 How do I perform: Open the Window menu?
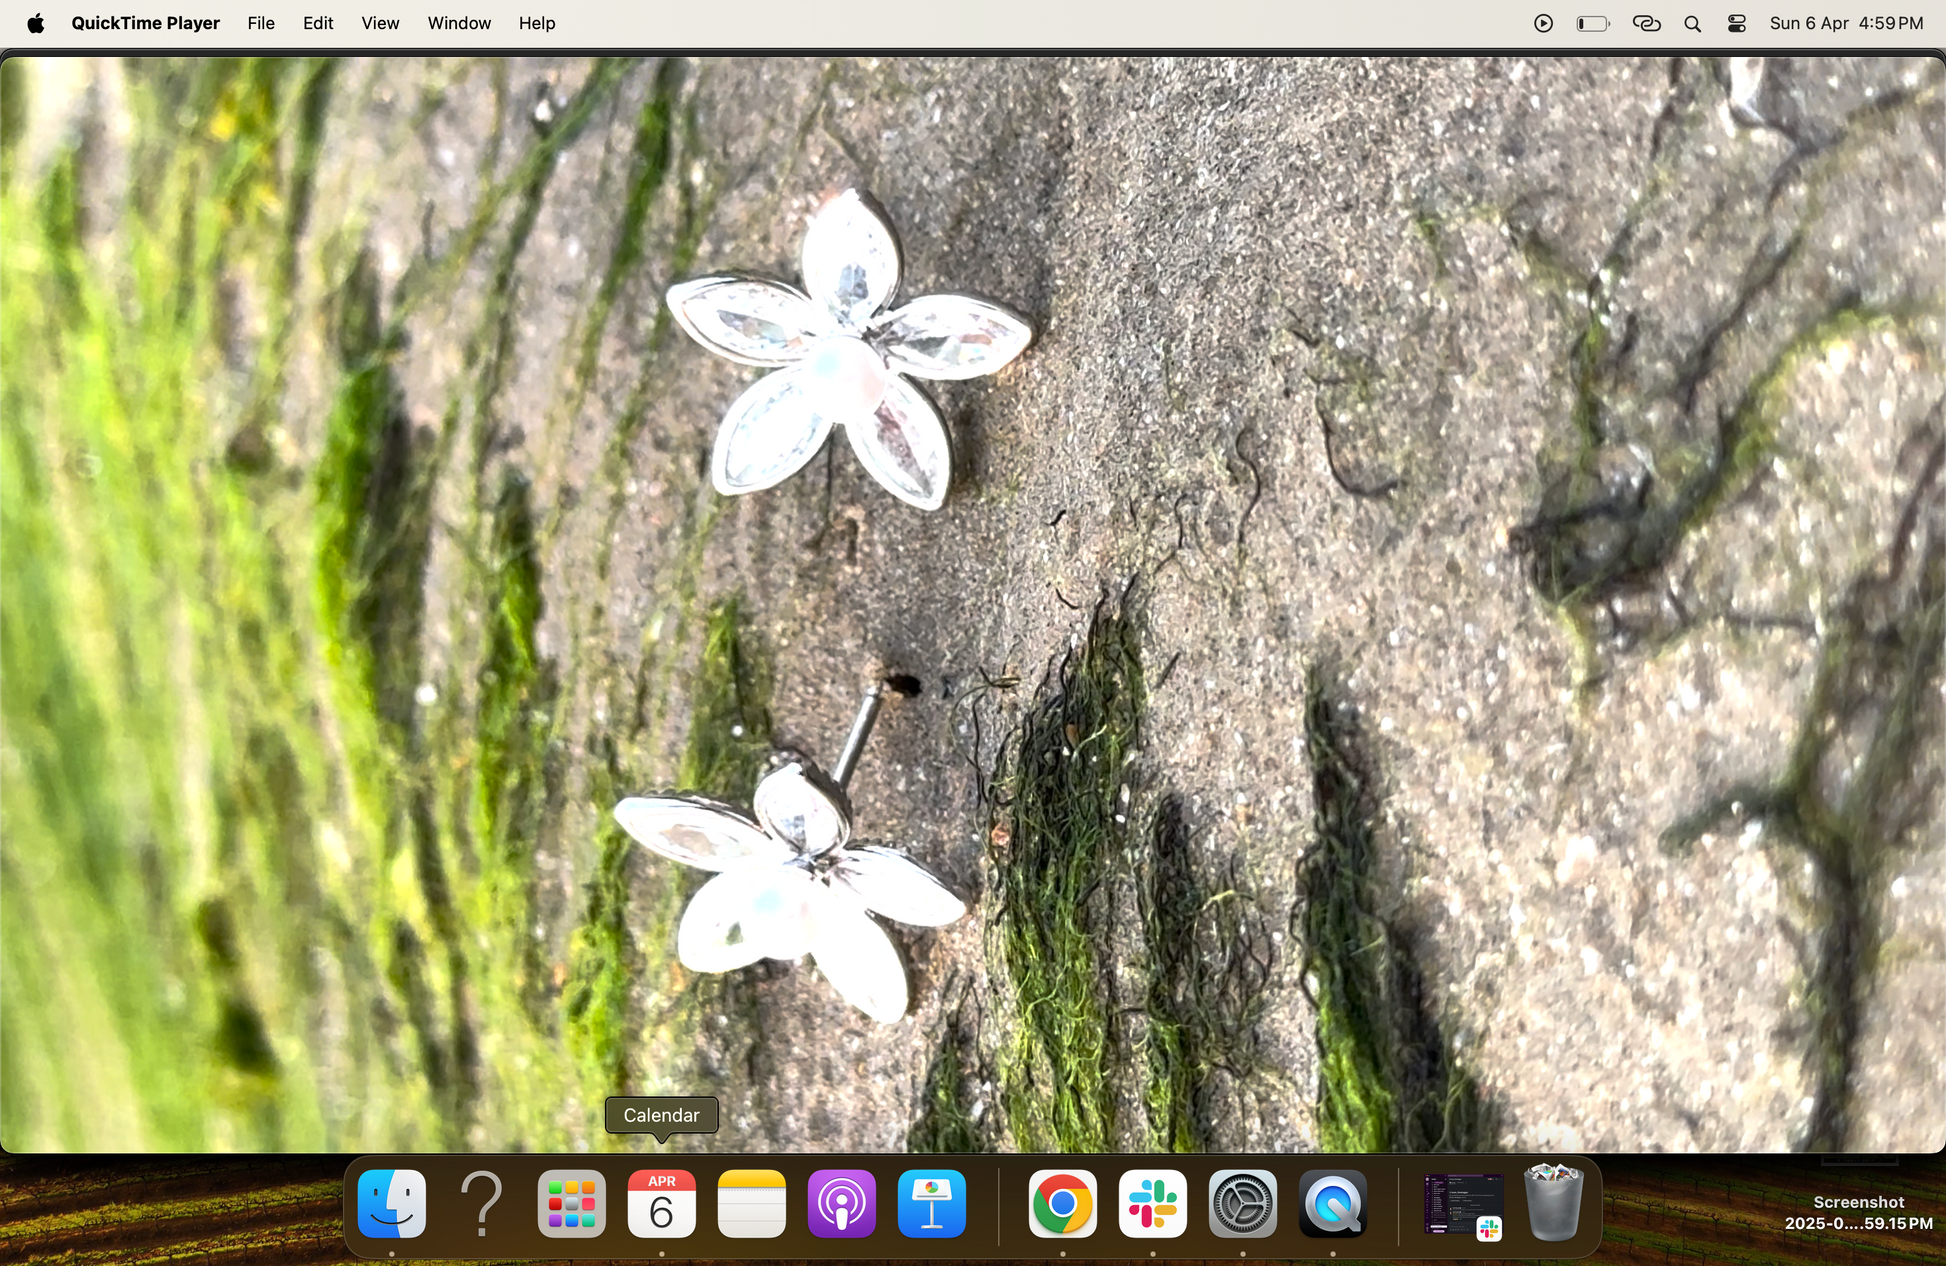coord(459,23)
